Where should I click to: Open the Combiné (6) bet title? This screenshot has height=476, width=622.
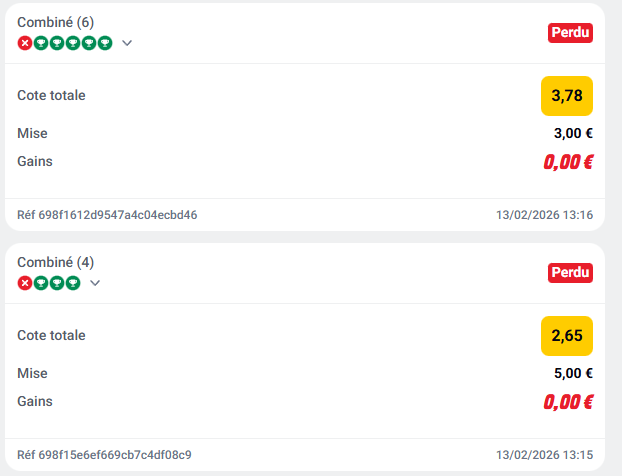tap(56, 22)
